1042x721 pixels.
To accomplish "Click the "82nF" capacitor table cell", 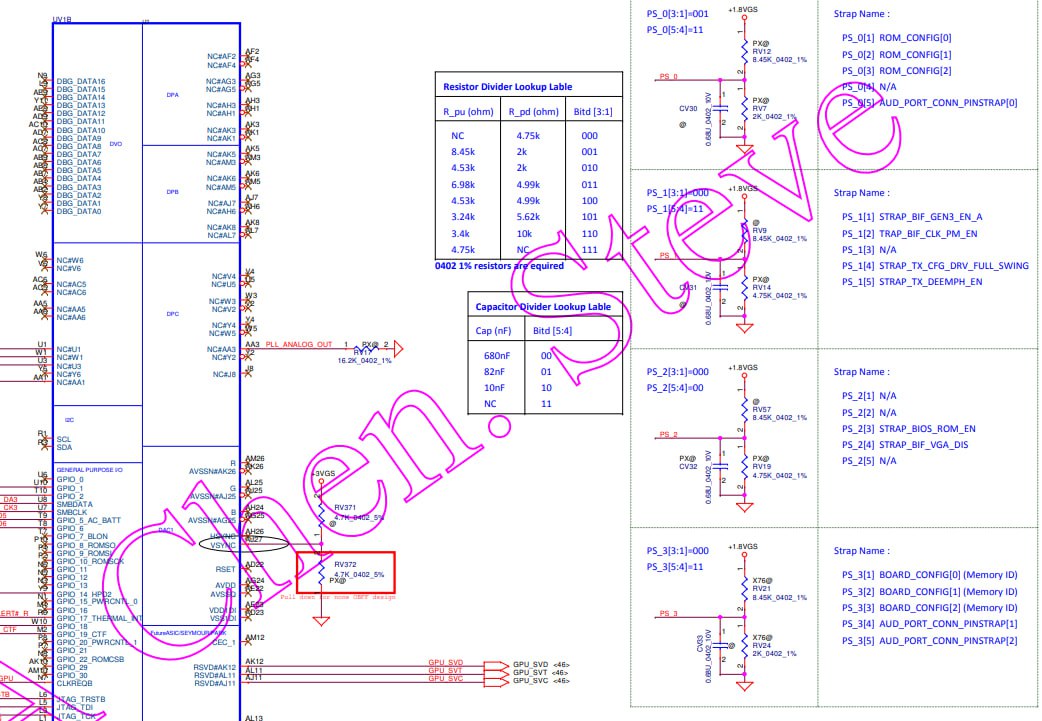I will tap(494, 371).
